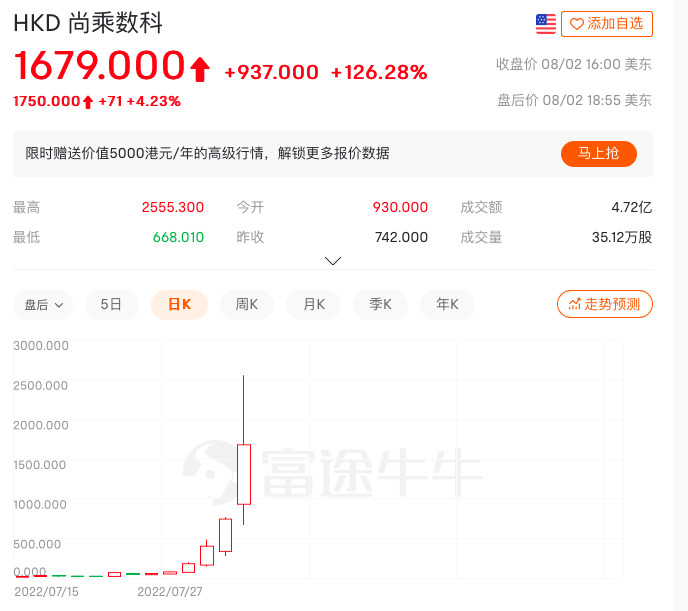Image resolution: width=688 pixels, height=611 pixels.
Task: Click the tallest red candlestick in the chart
Action: coord(243,473)
